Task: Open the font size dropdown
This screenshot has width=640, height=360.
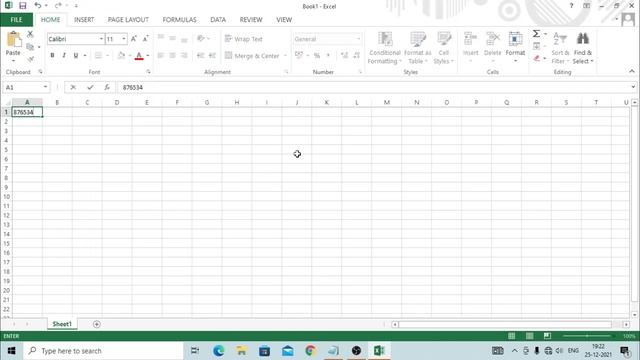Action: pyautogui.click(x=124, y=39)
